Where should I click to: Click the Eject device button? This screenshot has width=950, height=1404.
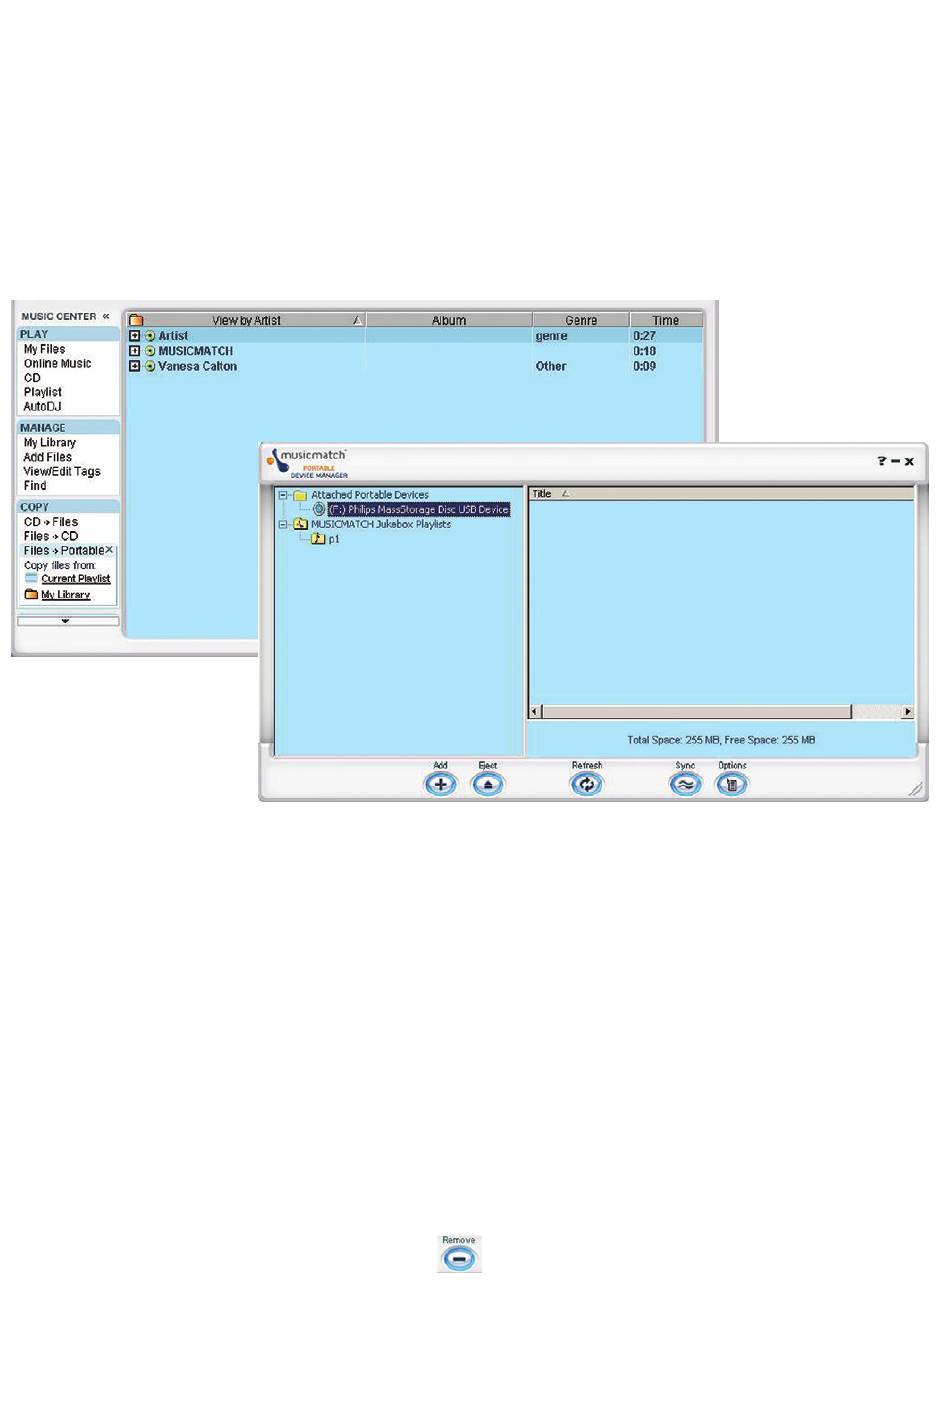coord(487,784)
